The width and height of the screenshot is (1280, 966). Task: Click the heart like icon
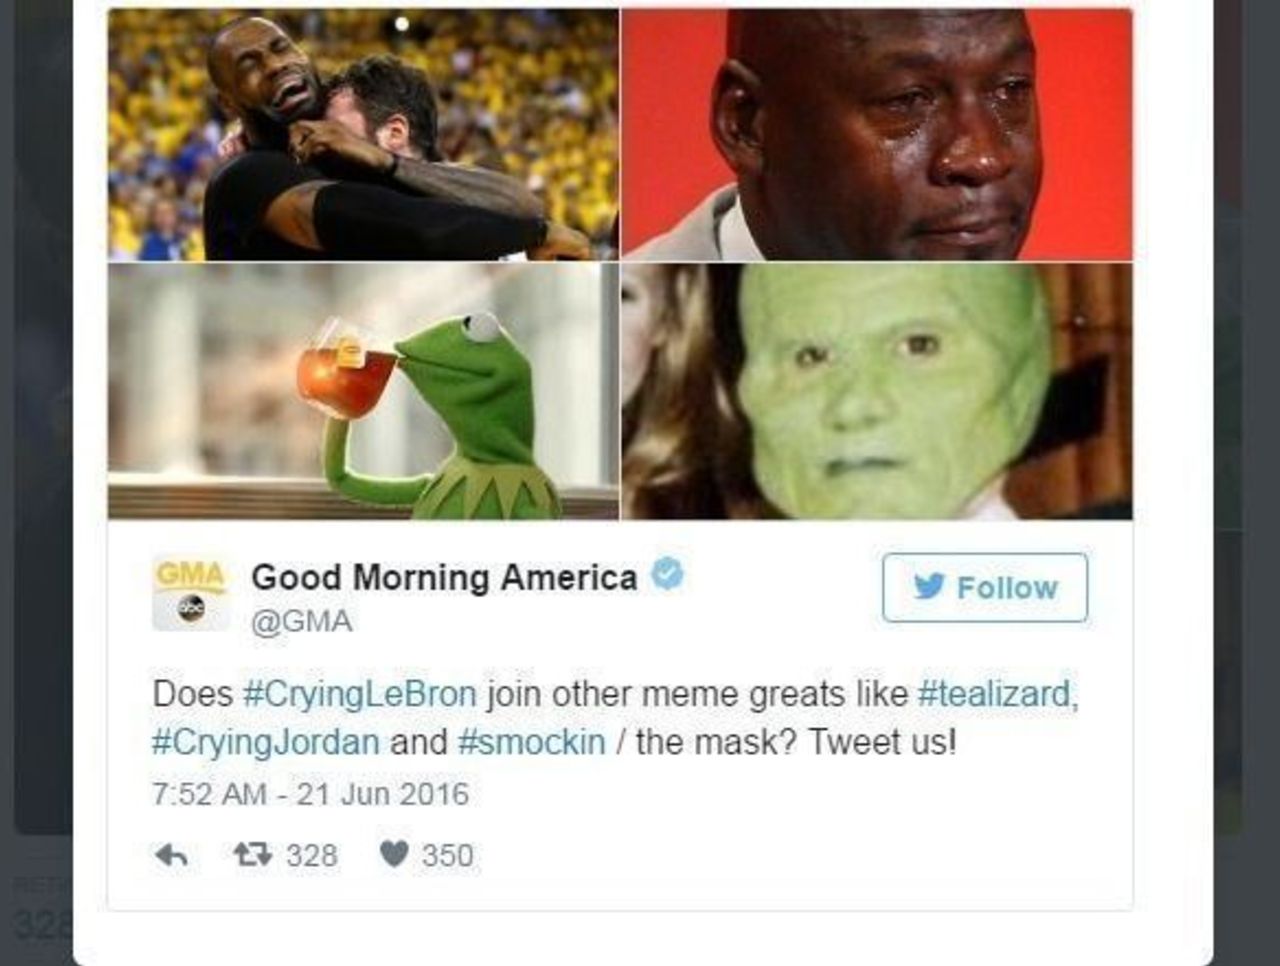[x=394, y=855]
